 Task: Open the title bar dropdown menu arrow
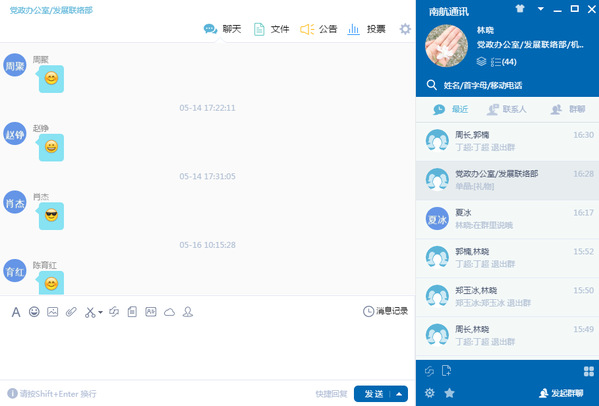tap(541, 9)
